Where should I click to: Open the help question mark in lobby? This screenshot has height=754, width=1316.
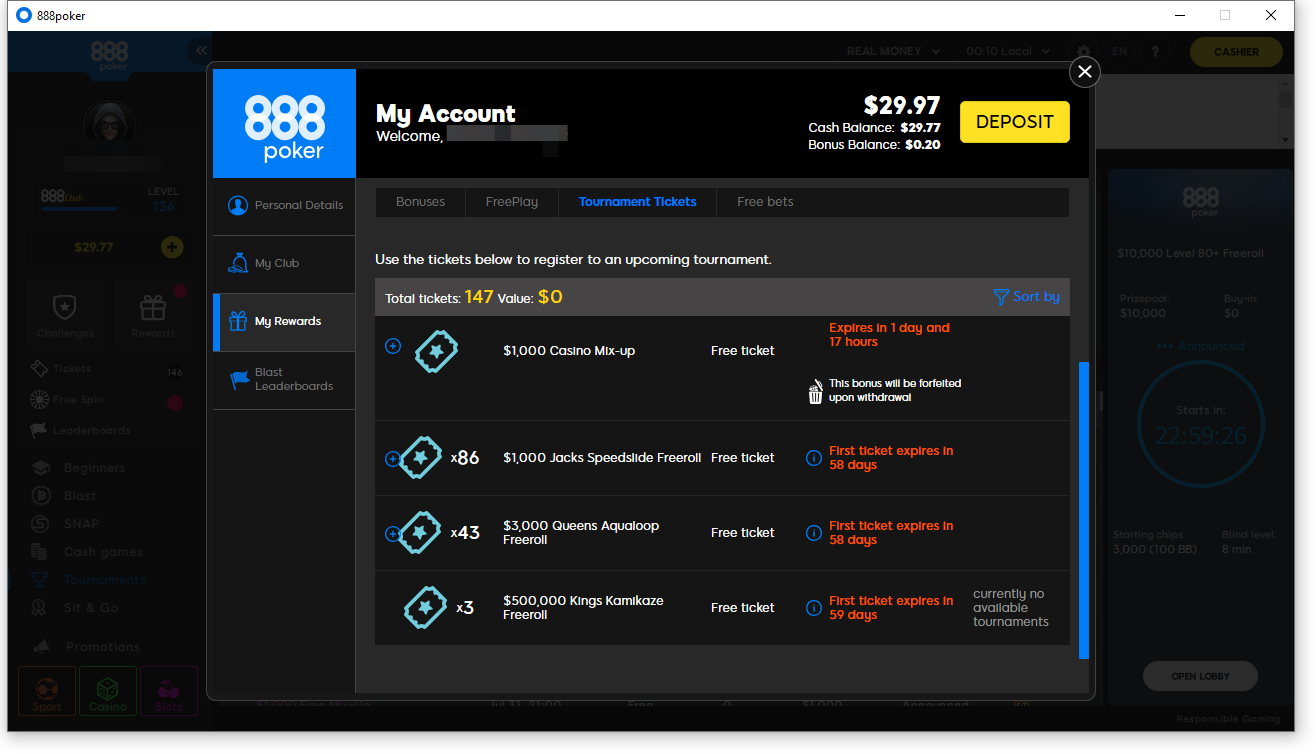coord(1155,51)
